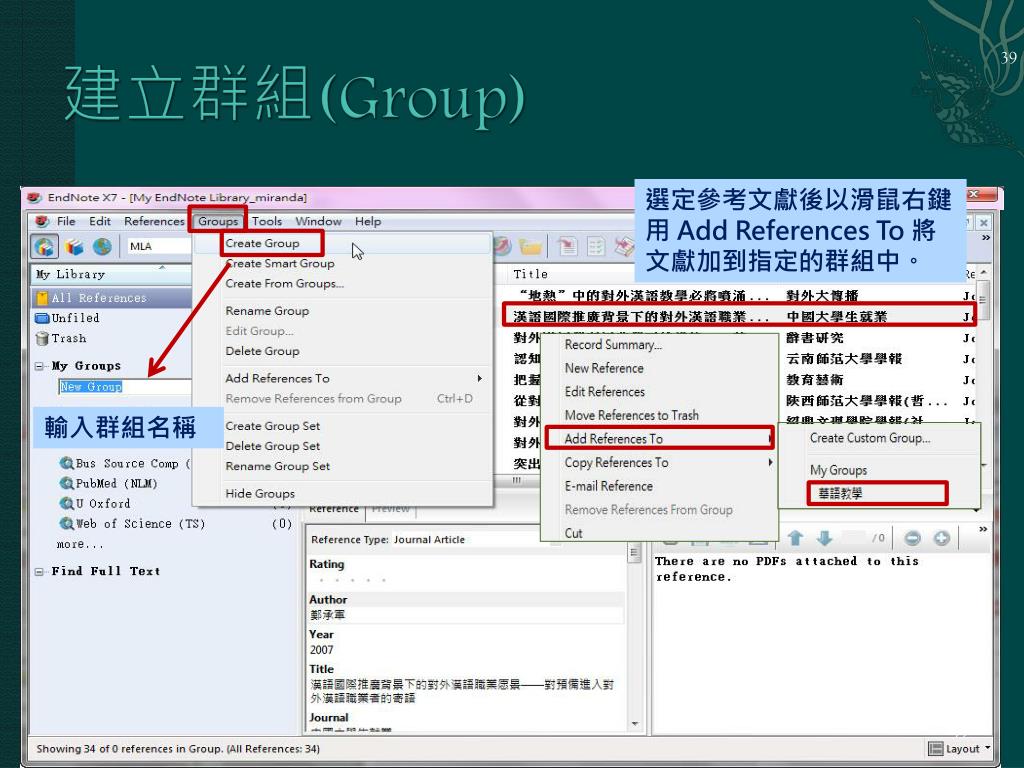Open the Window menu
Screen dimensions: 1024x768
tap(318, 221)
